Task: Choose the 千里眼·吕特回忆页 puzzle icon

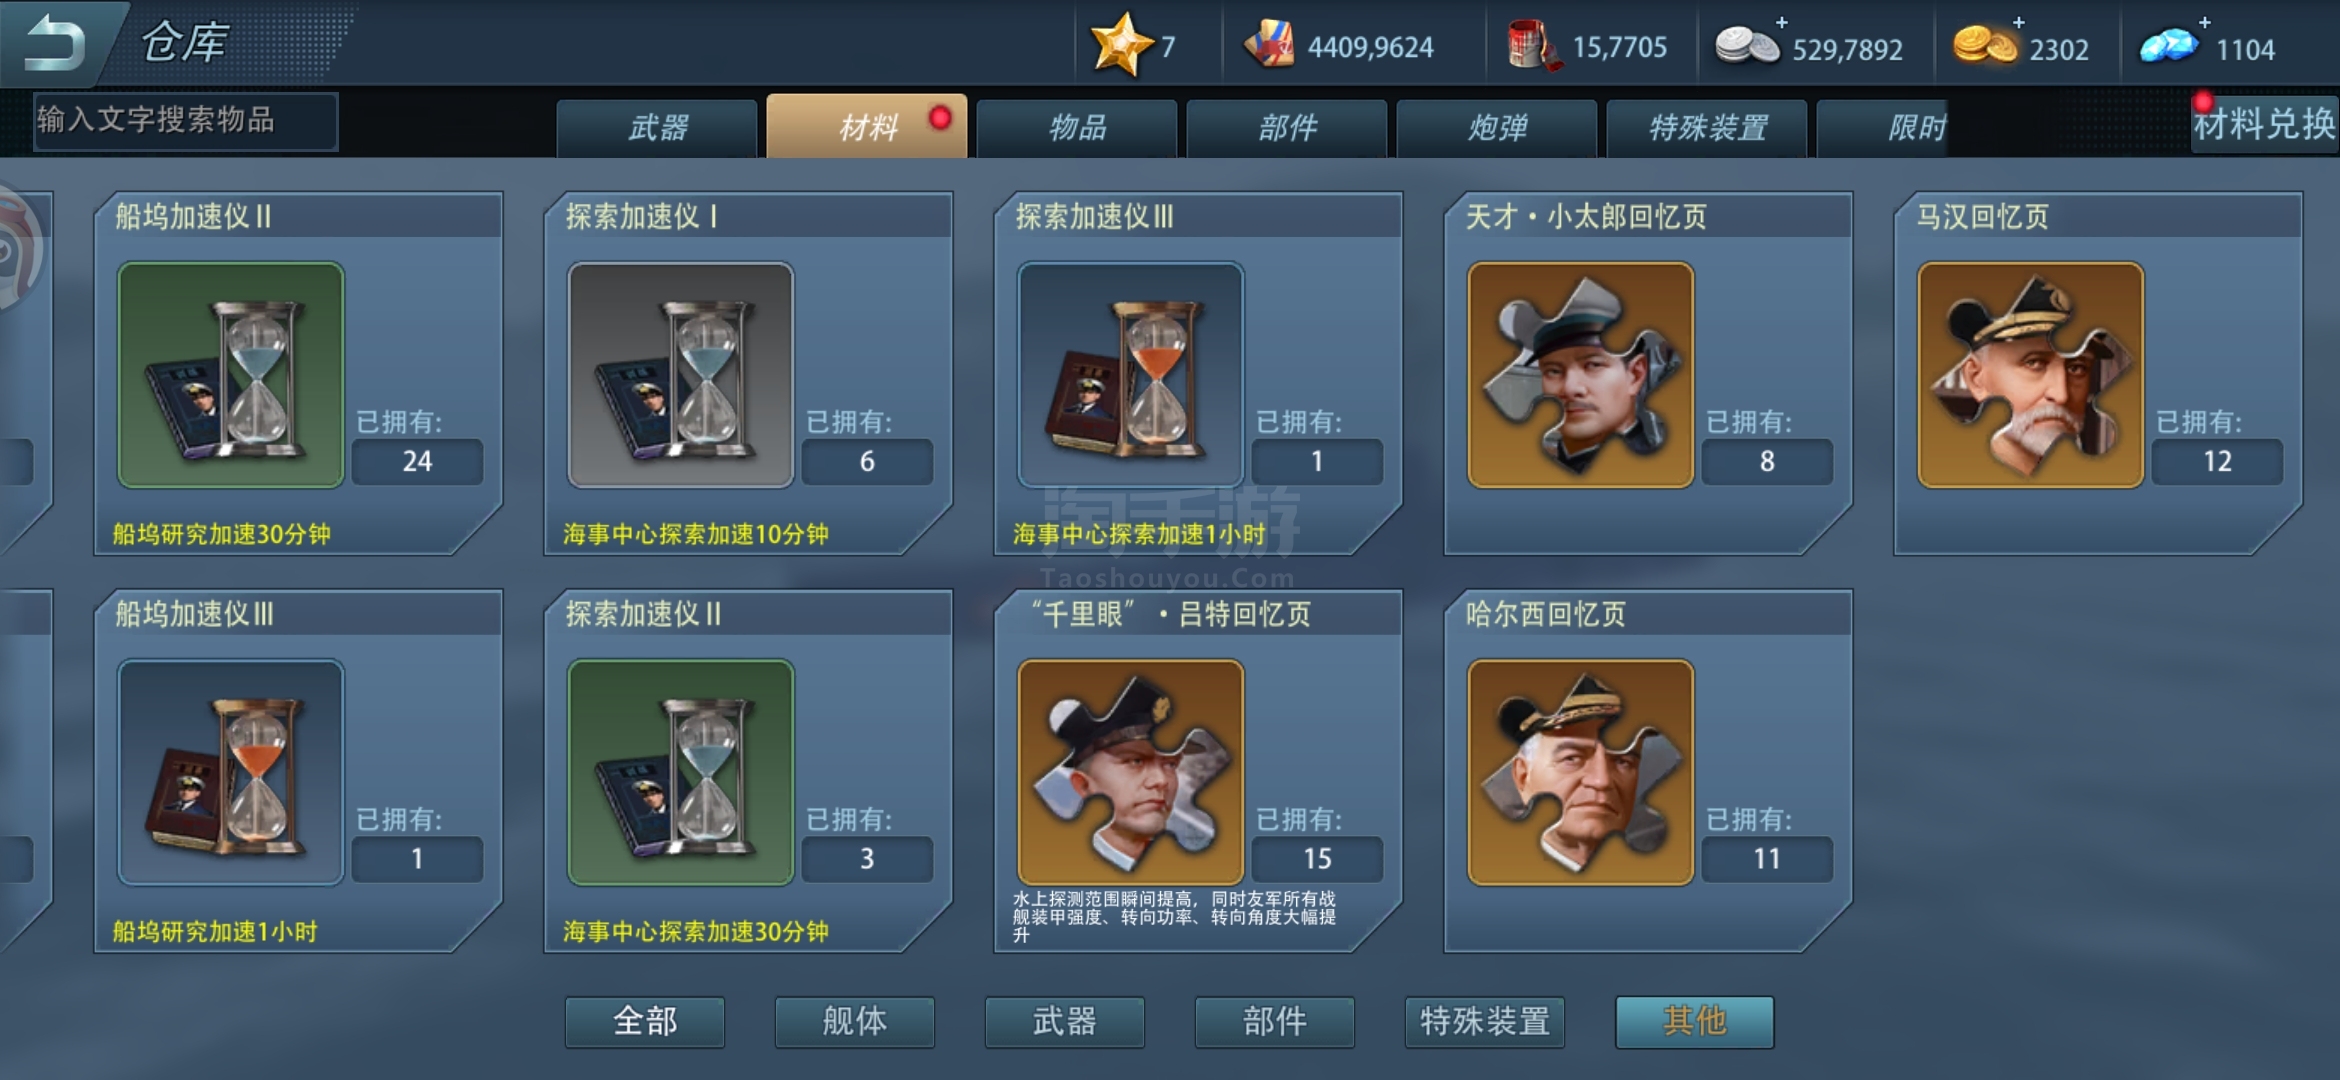Action: (1131, 772)
